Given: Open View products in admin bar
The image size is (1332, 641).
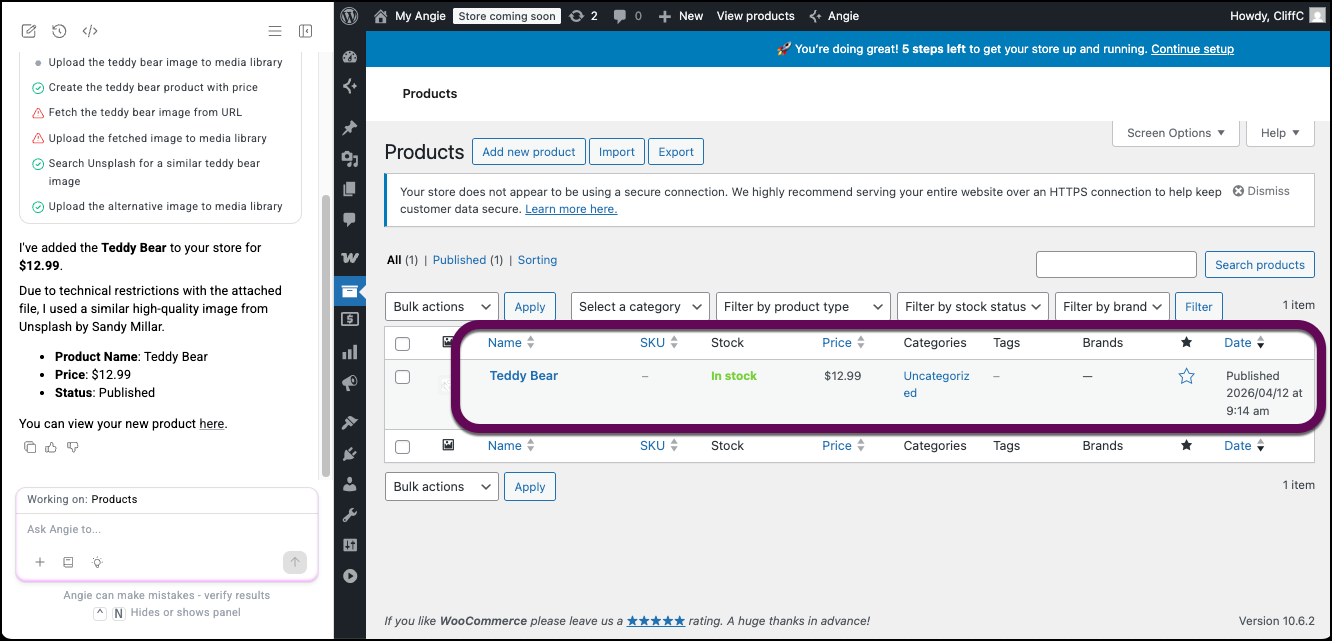Looking at the screenshot, I should [755, 16].
